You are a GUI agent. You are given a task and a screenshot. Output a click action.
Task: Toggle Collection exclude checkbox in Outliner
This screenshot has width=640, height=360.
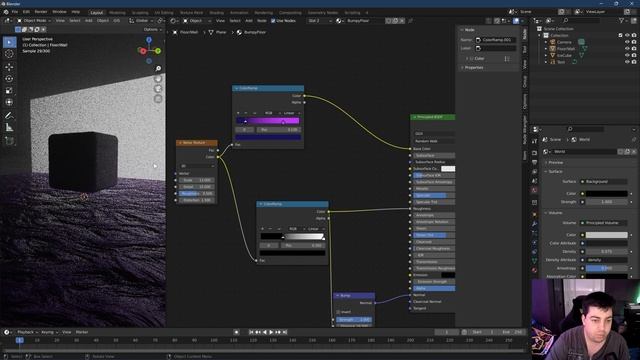(x=621, y=36)
